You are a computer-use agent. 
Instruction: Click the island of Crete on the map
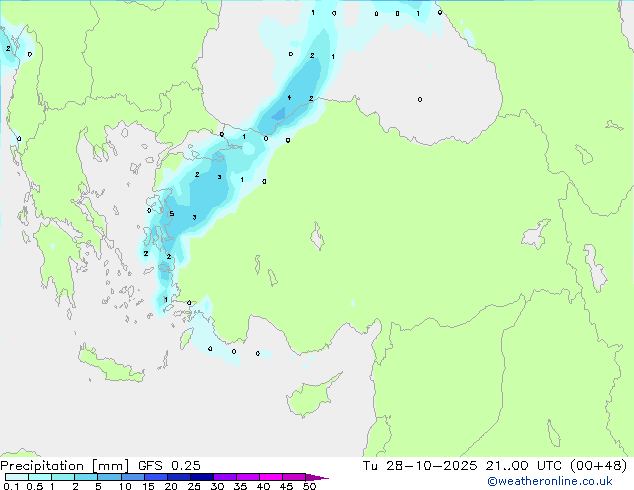click(x=110, y=365)
